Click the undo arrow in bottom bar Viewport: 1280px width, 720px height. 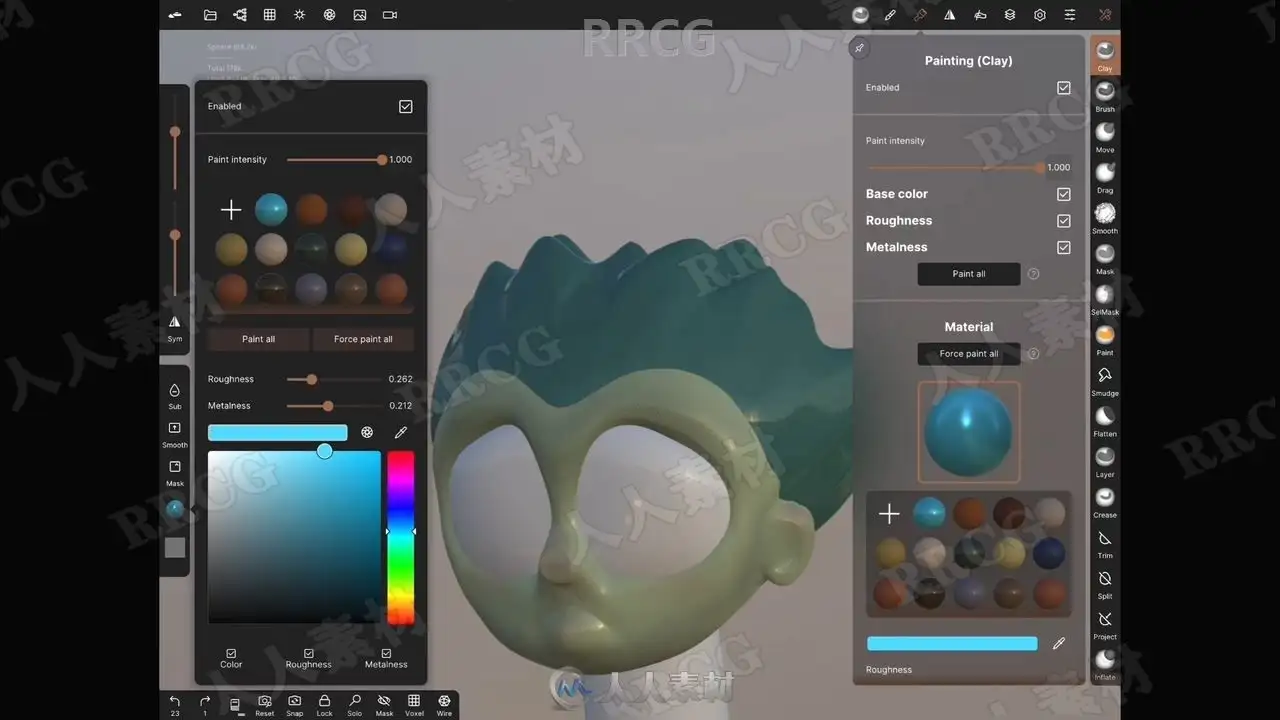pyautogui.click(x=175, y=705)
